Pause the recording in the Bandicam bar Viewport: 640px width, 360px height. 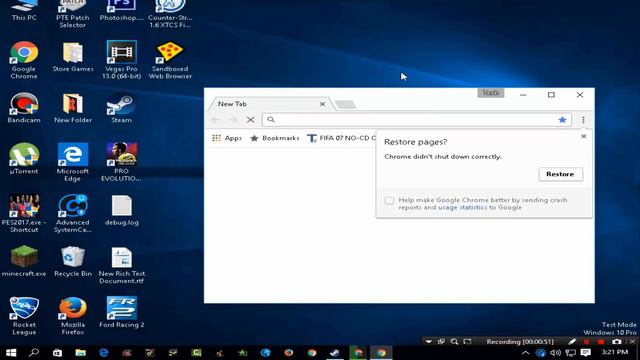pos(587,342)
